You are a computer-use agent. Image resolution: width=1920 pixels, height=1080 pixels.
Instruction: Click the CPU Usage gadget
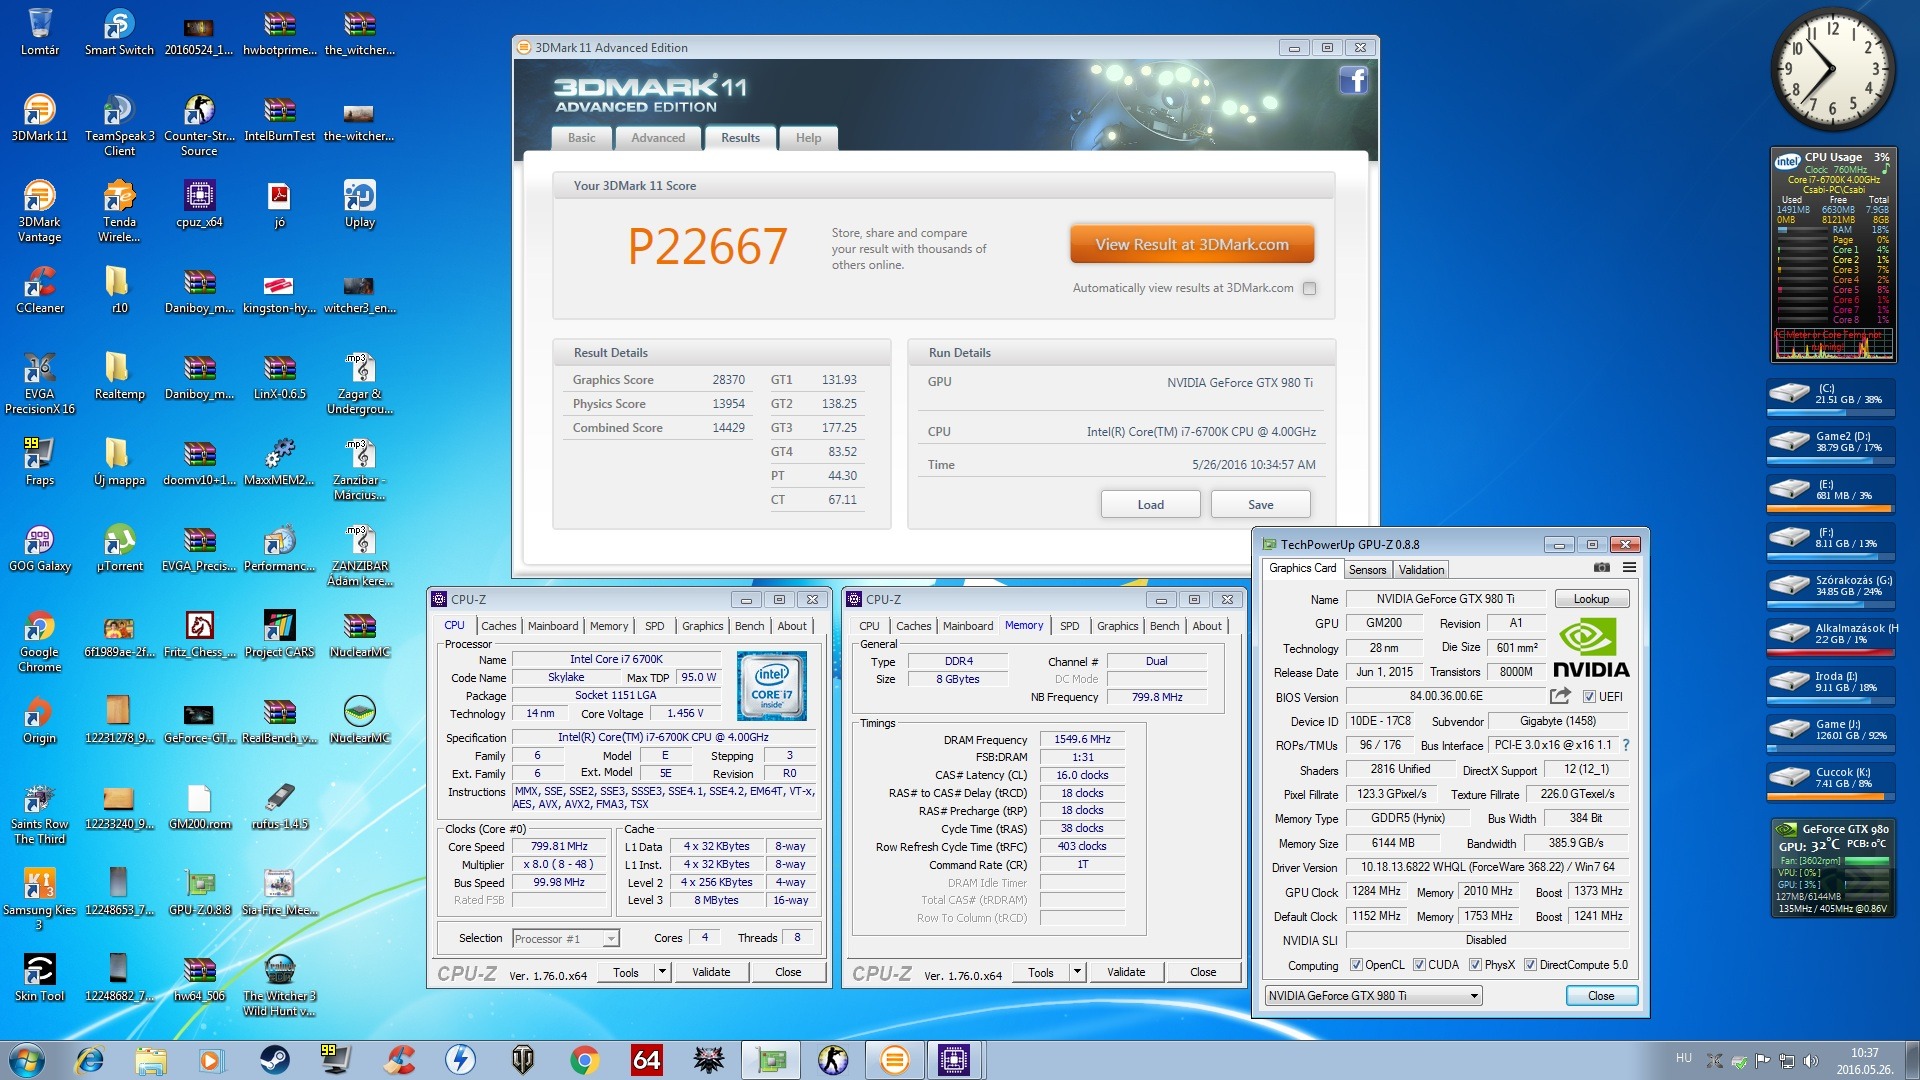pos(1833,256)
